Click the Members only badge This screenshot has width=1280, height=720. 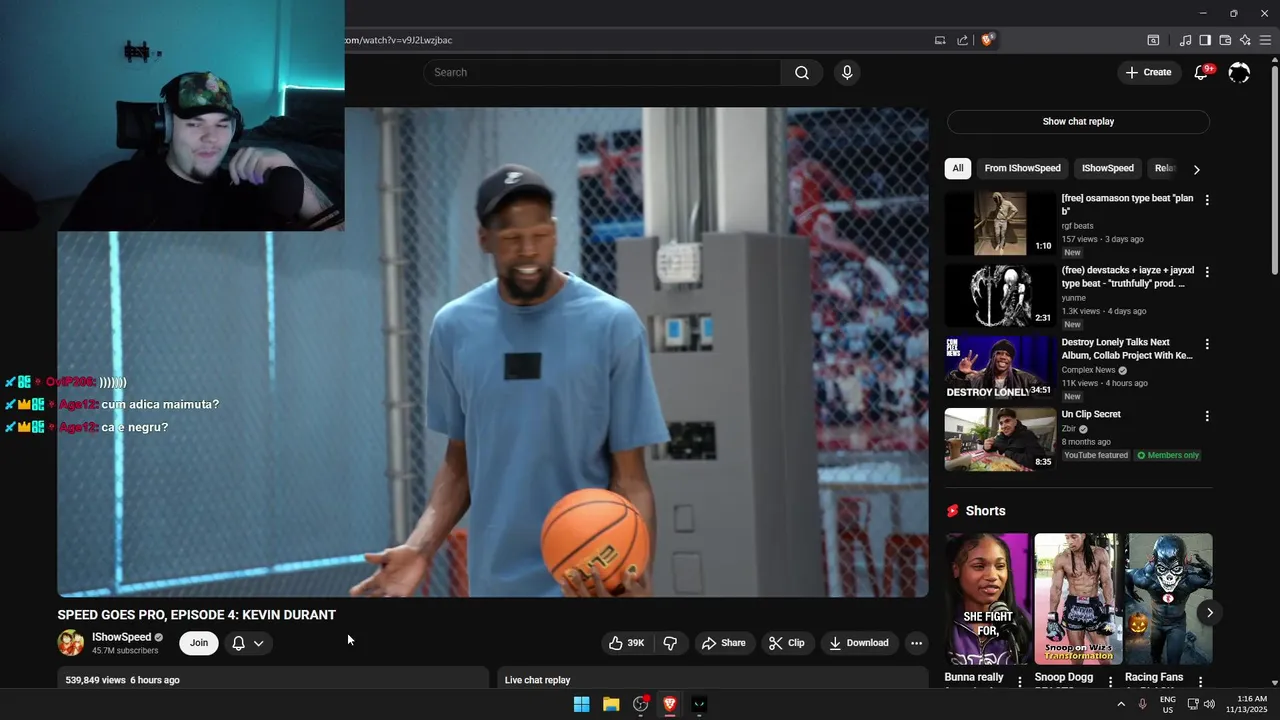click(1167, 455)
